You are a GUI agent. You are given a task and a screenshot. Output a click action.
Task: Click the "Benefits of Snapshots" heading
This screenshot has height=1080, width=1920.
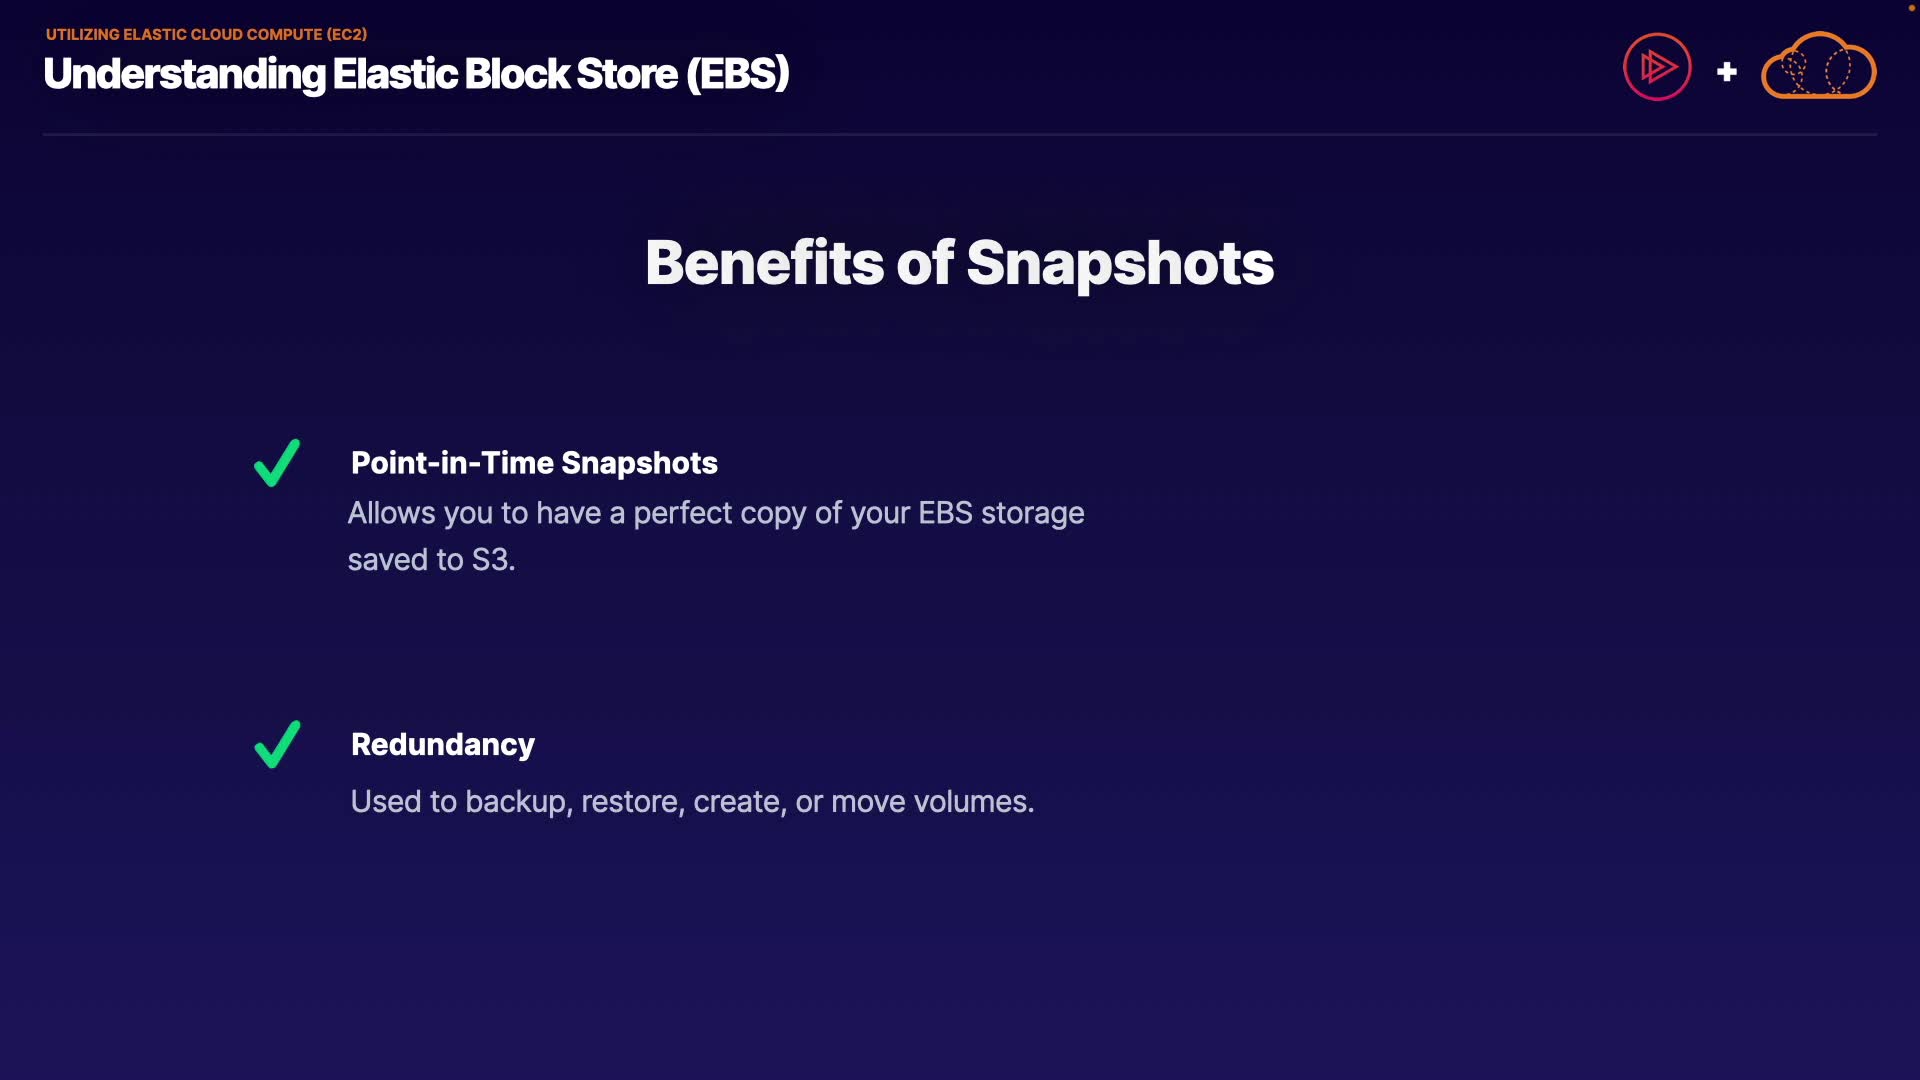click(959, 263)
